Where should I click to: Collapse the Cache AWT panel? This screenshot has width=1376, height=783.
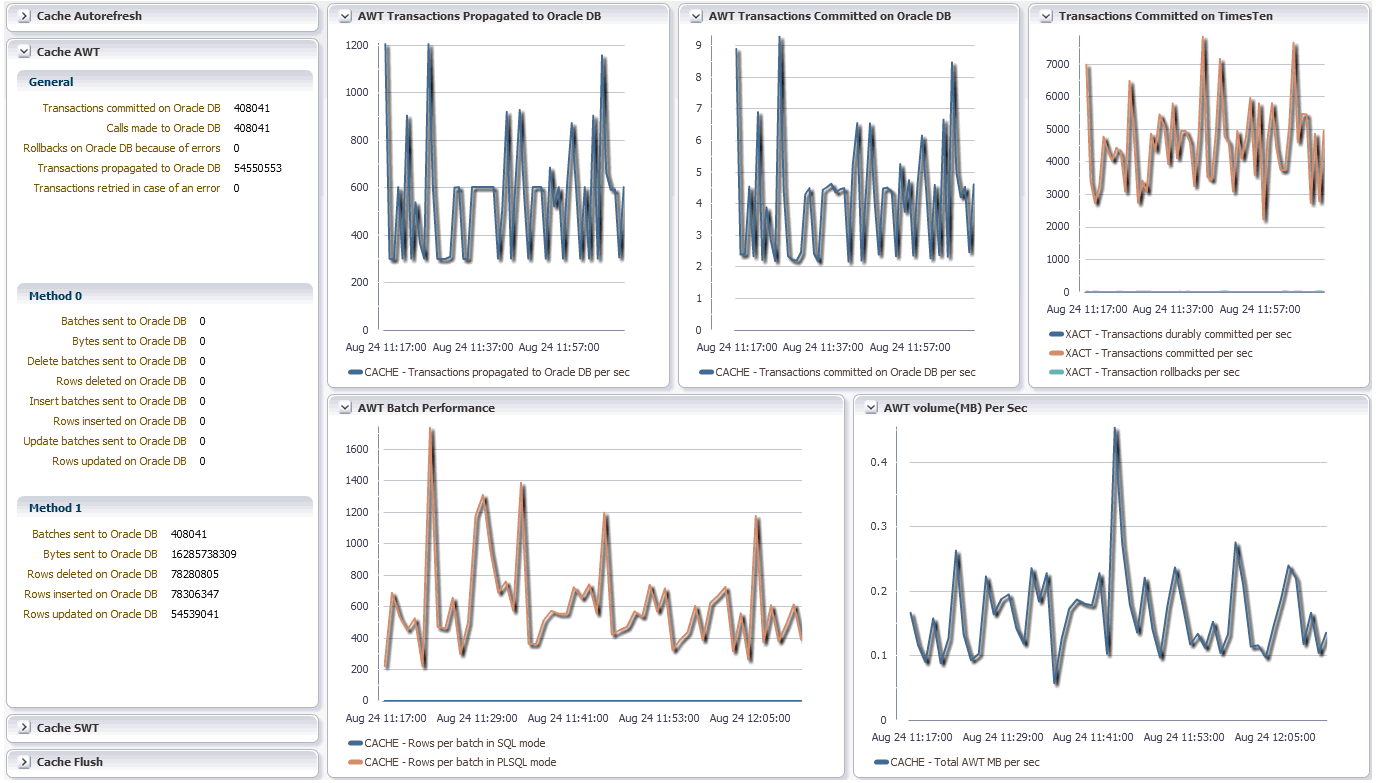24,51
